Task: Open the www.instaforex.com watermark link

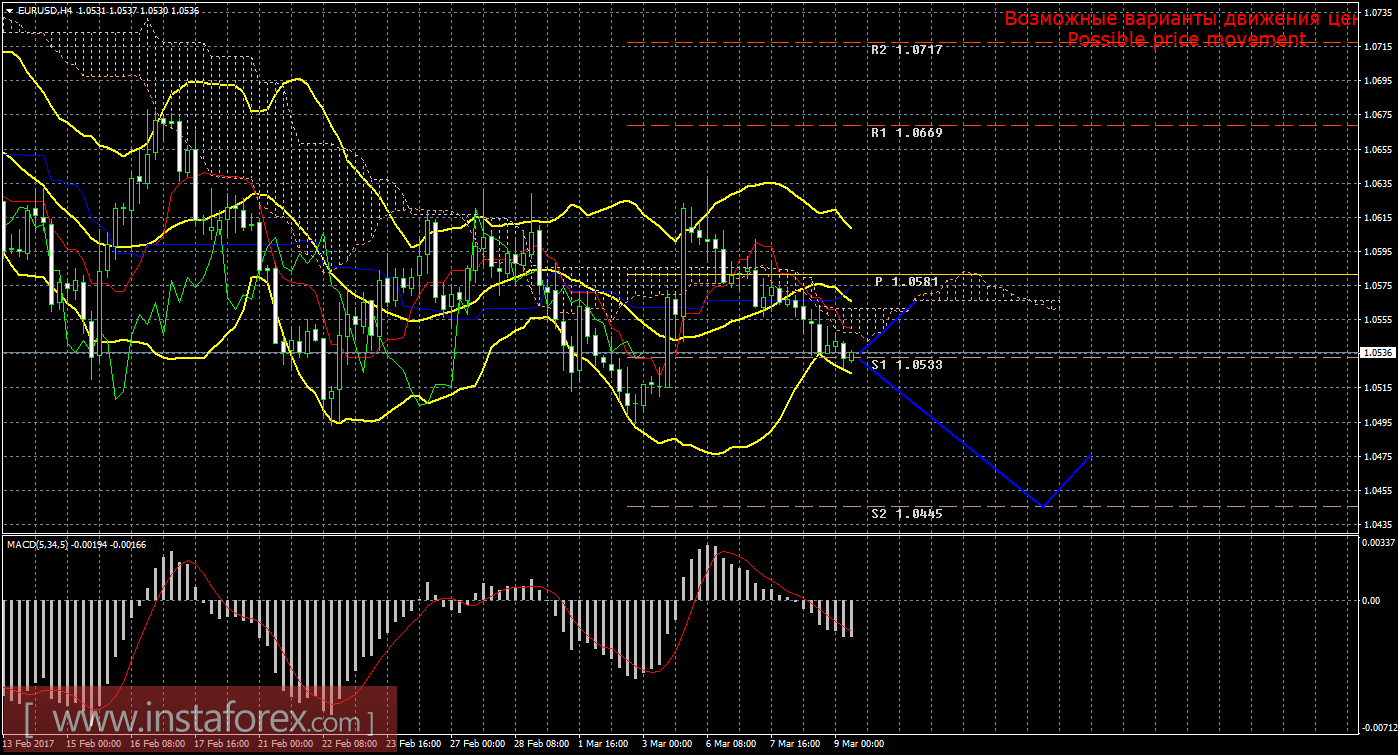Action: coord(200,719)
